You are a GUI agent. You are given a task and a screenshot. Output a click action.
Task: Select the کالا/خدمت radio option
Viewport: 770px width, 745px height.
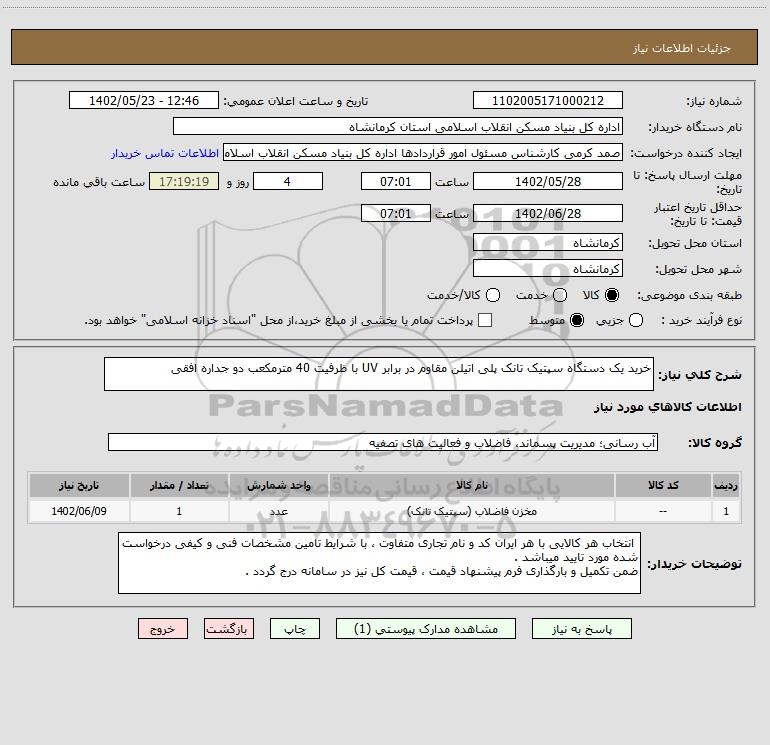tap(493, 295)
